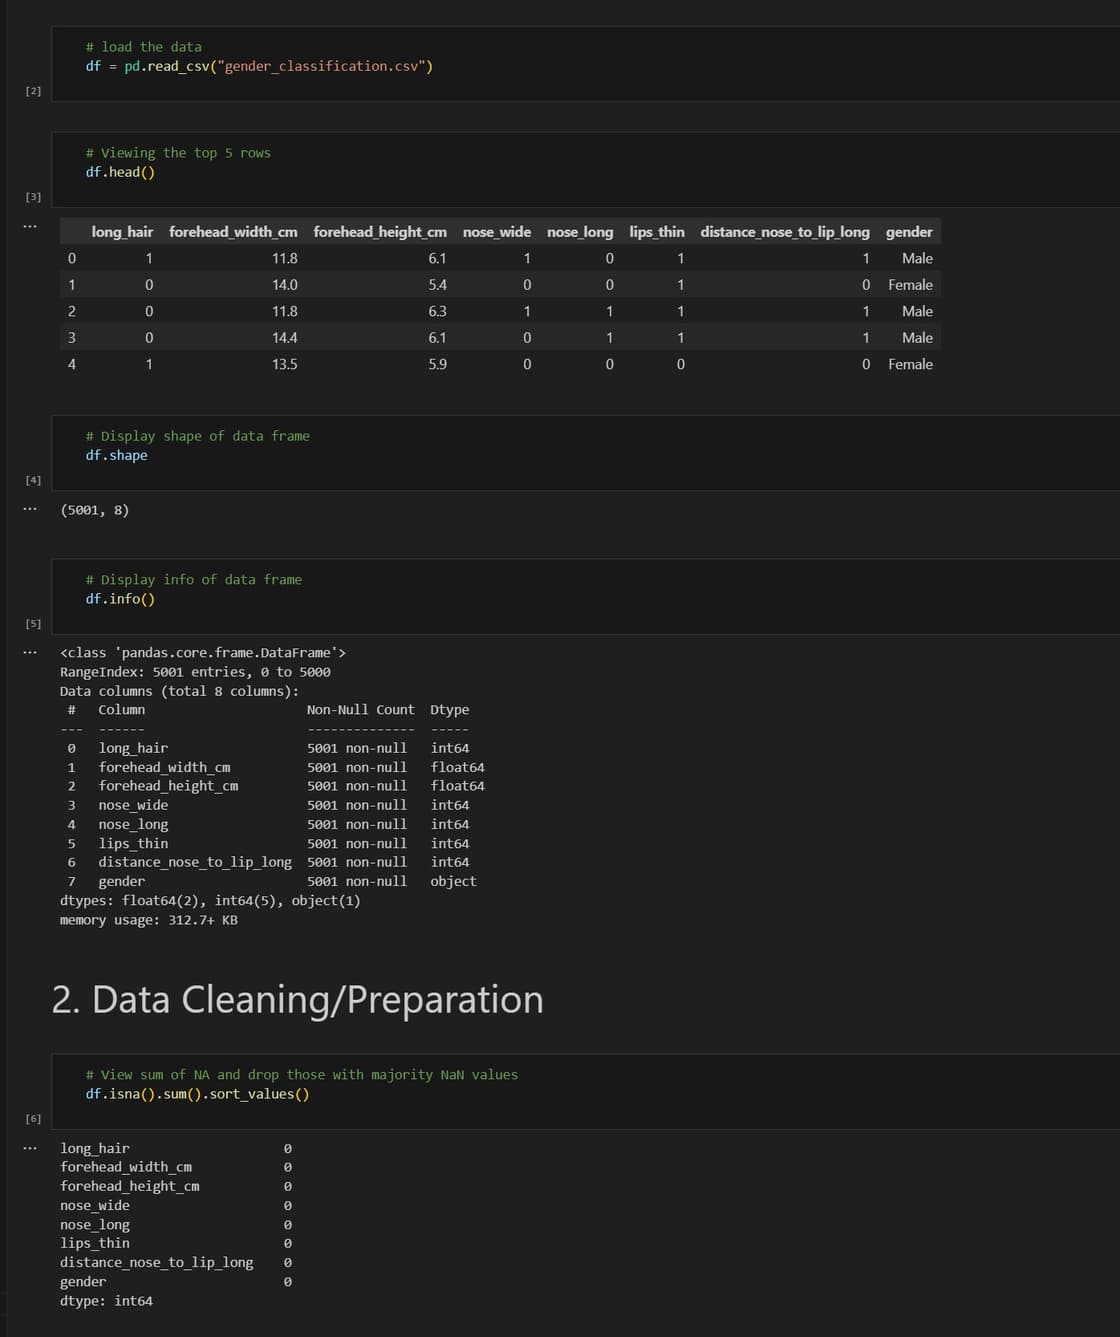Screen dimensions: 1120x1337
Task: Open the ellipsis menu beside the df.info() output
Action: [30, 652]
